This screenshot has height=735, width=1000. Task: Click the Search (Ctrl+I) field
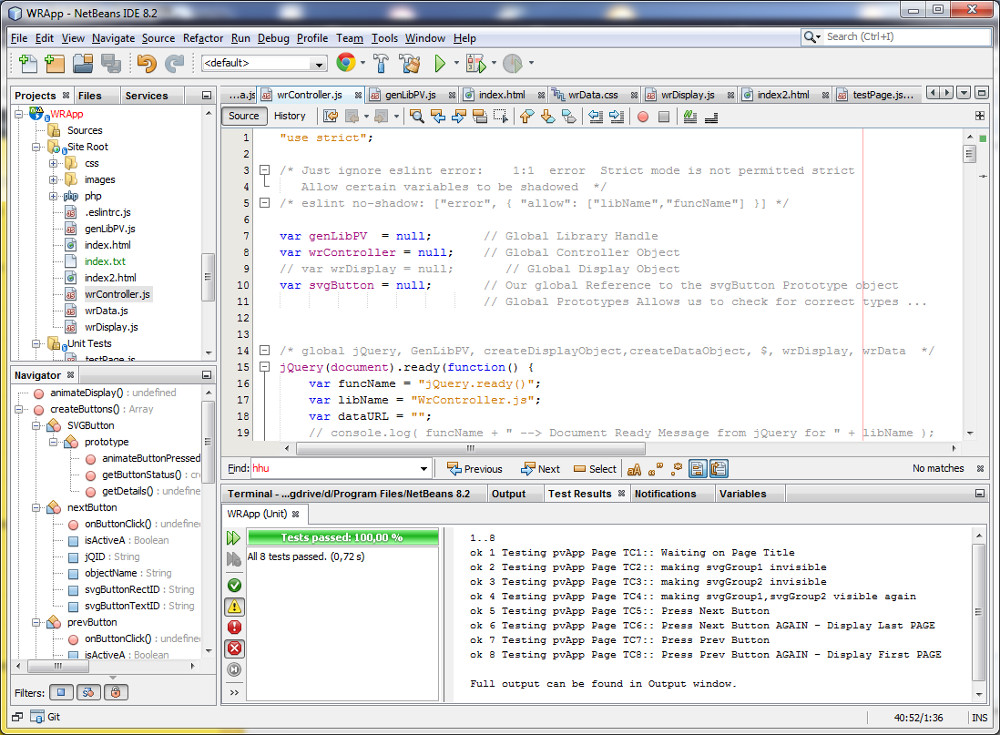[x=896, y=37]
